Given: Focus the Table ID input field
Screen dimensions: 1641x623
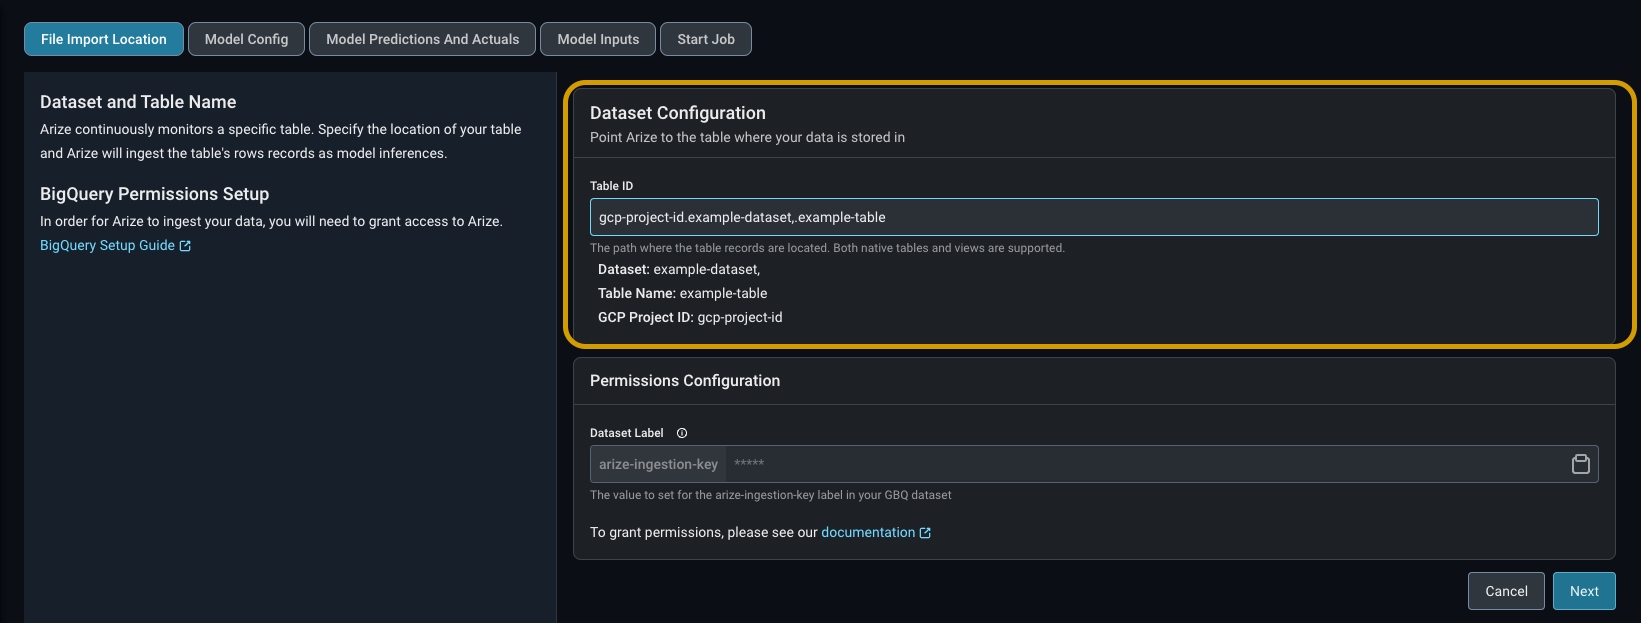Looking at the screenshot, I should [x=1094, y=217].
